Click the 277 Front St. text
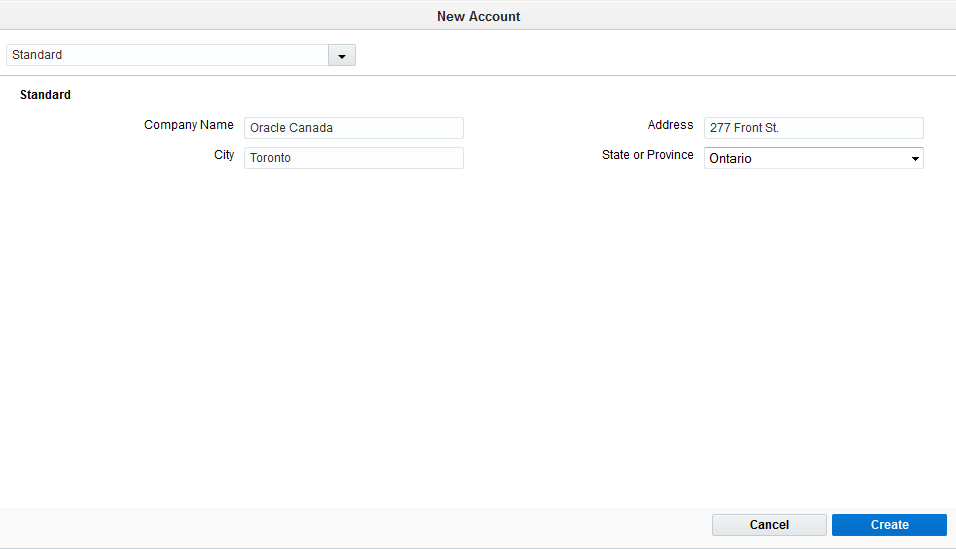 (744, 128)
